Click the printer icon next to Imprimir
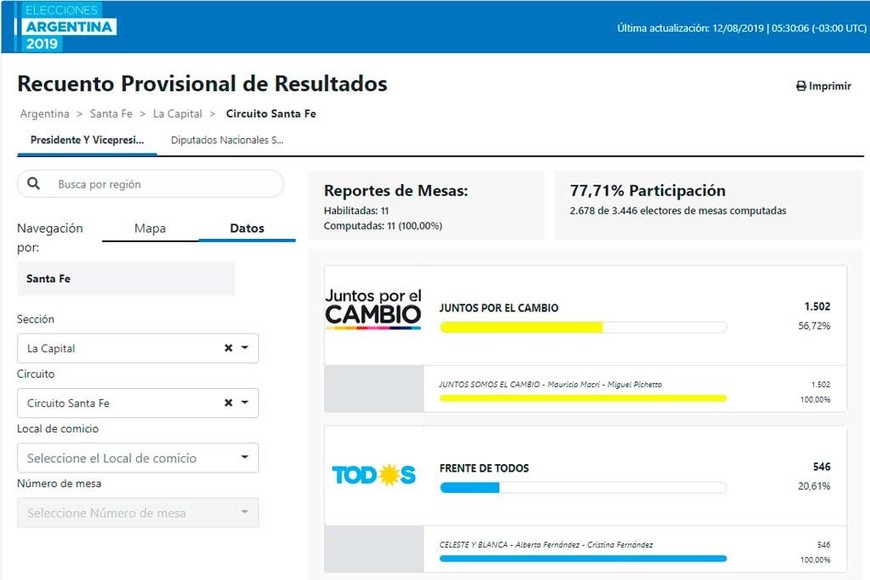This screenshot has width=870, height=580. tap(801, 87)
